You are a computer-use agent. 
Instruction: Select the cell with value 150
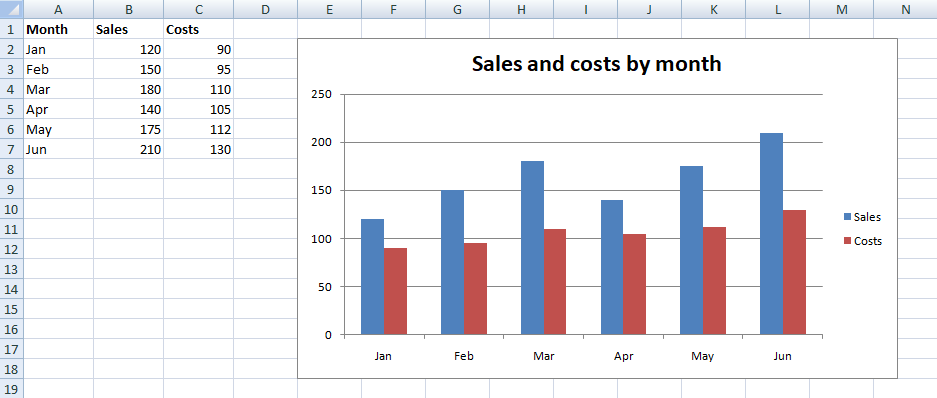coord(128,69)
